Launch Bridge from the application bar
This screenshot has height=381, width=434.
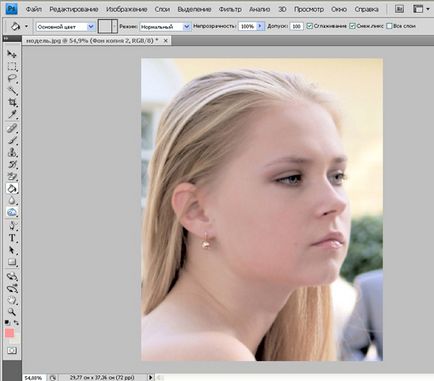[x=399, y=9]
